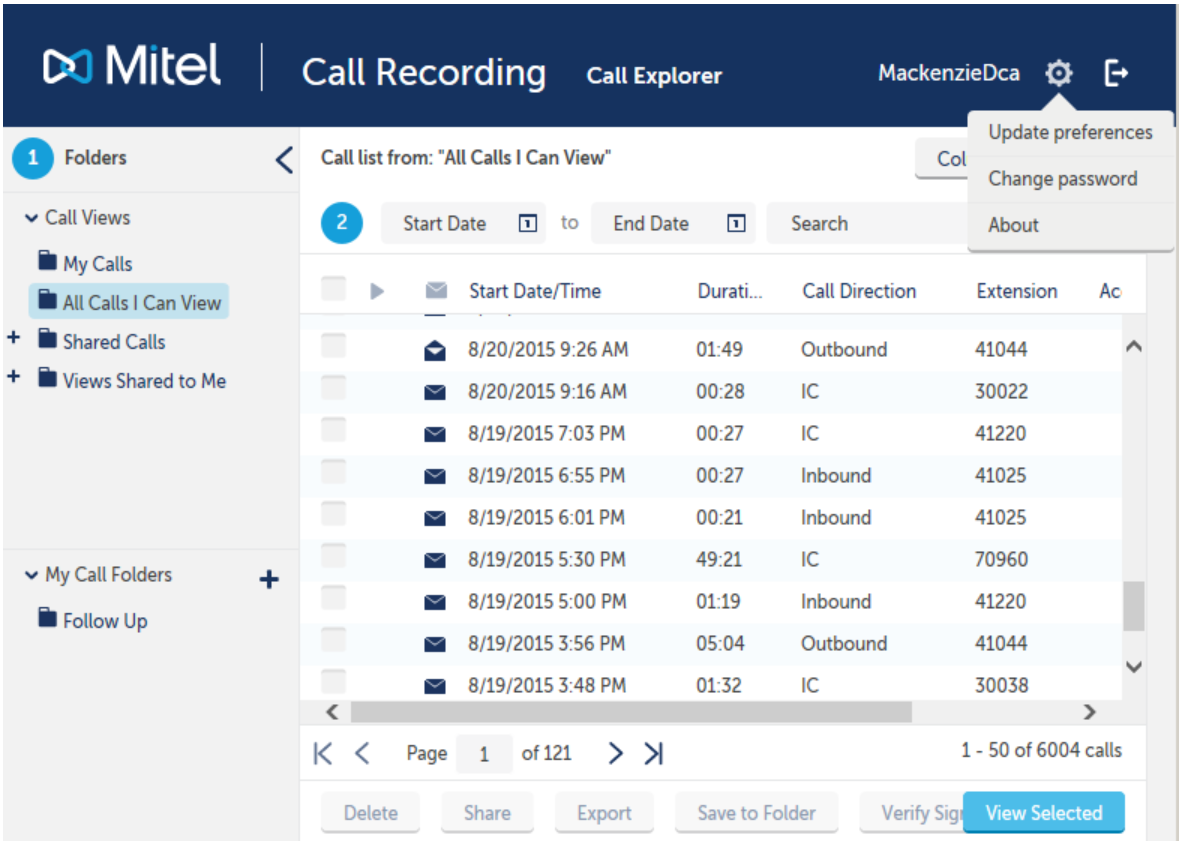Viewport: 1183px width, 848px height.
Task: Click the Verify Signature button
Action: [912, 813]
